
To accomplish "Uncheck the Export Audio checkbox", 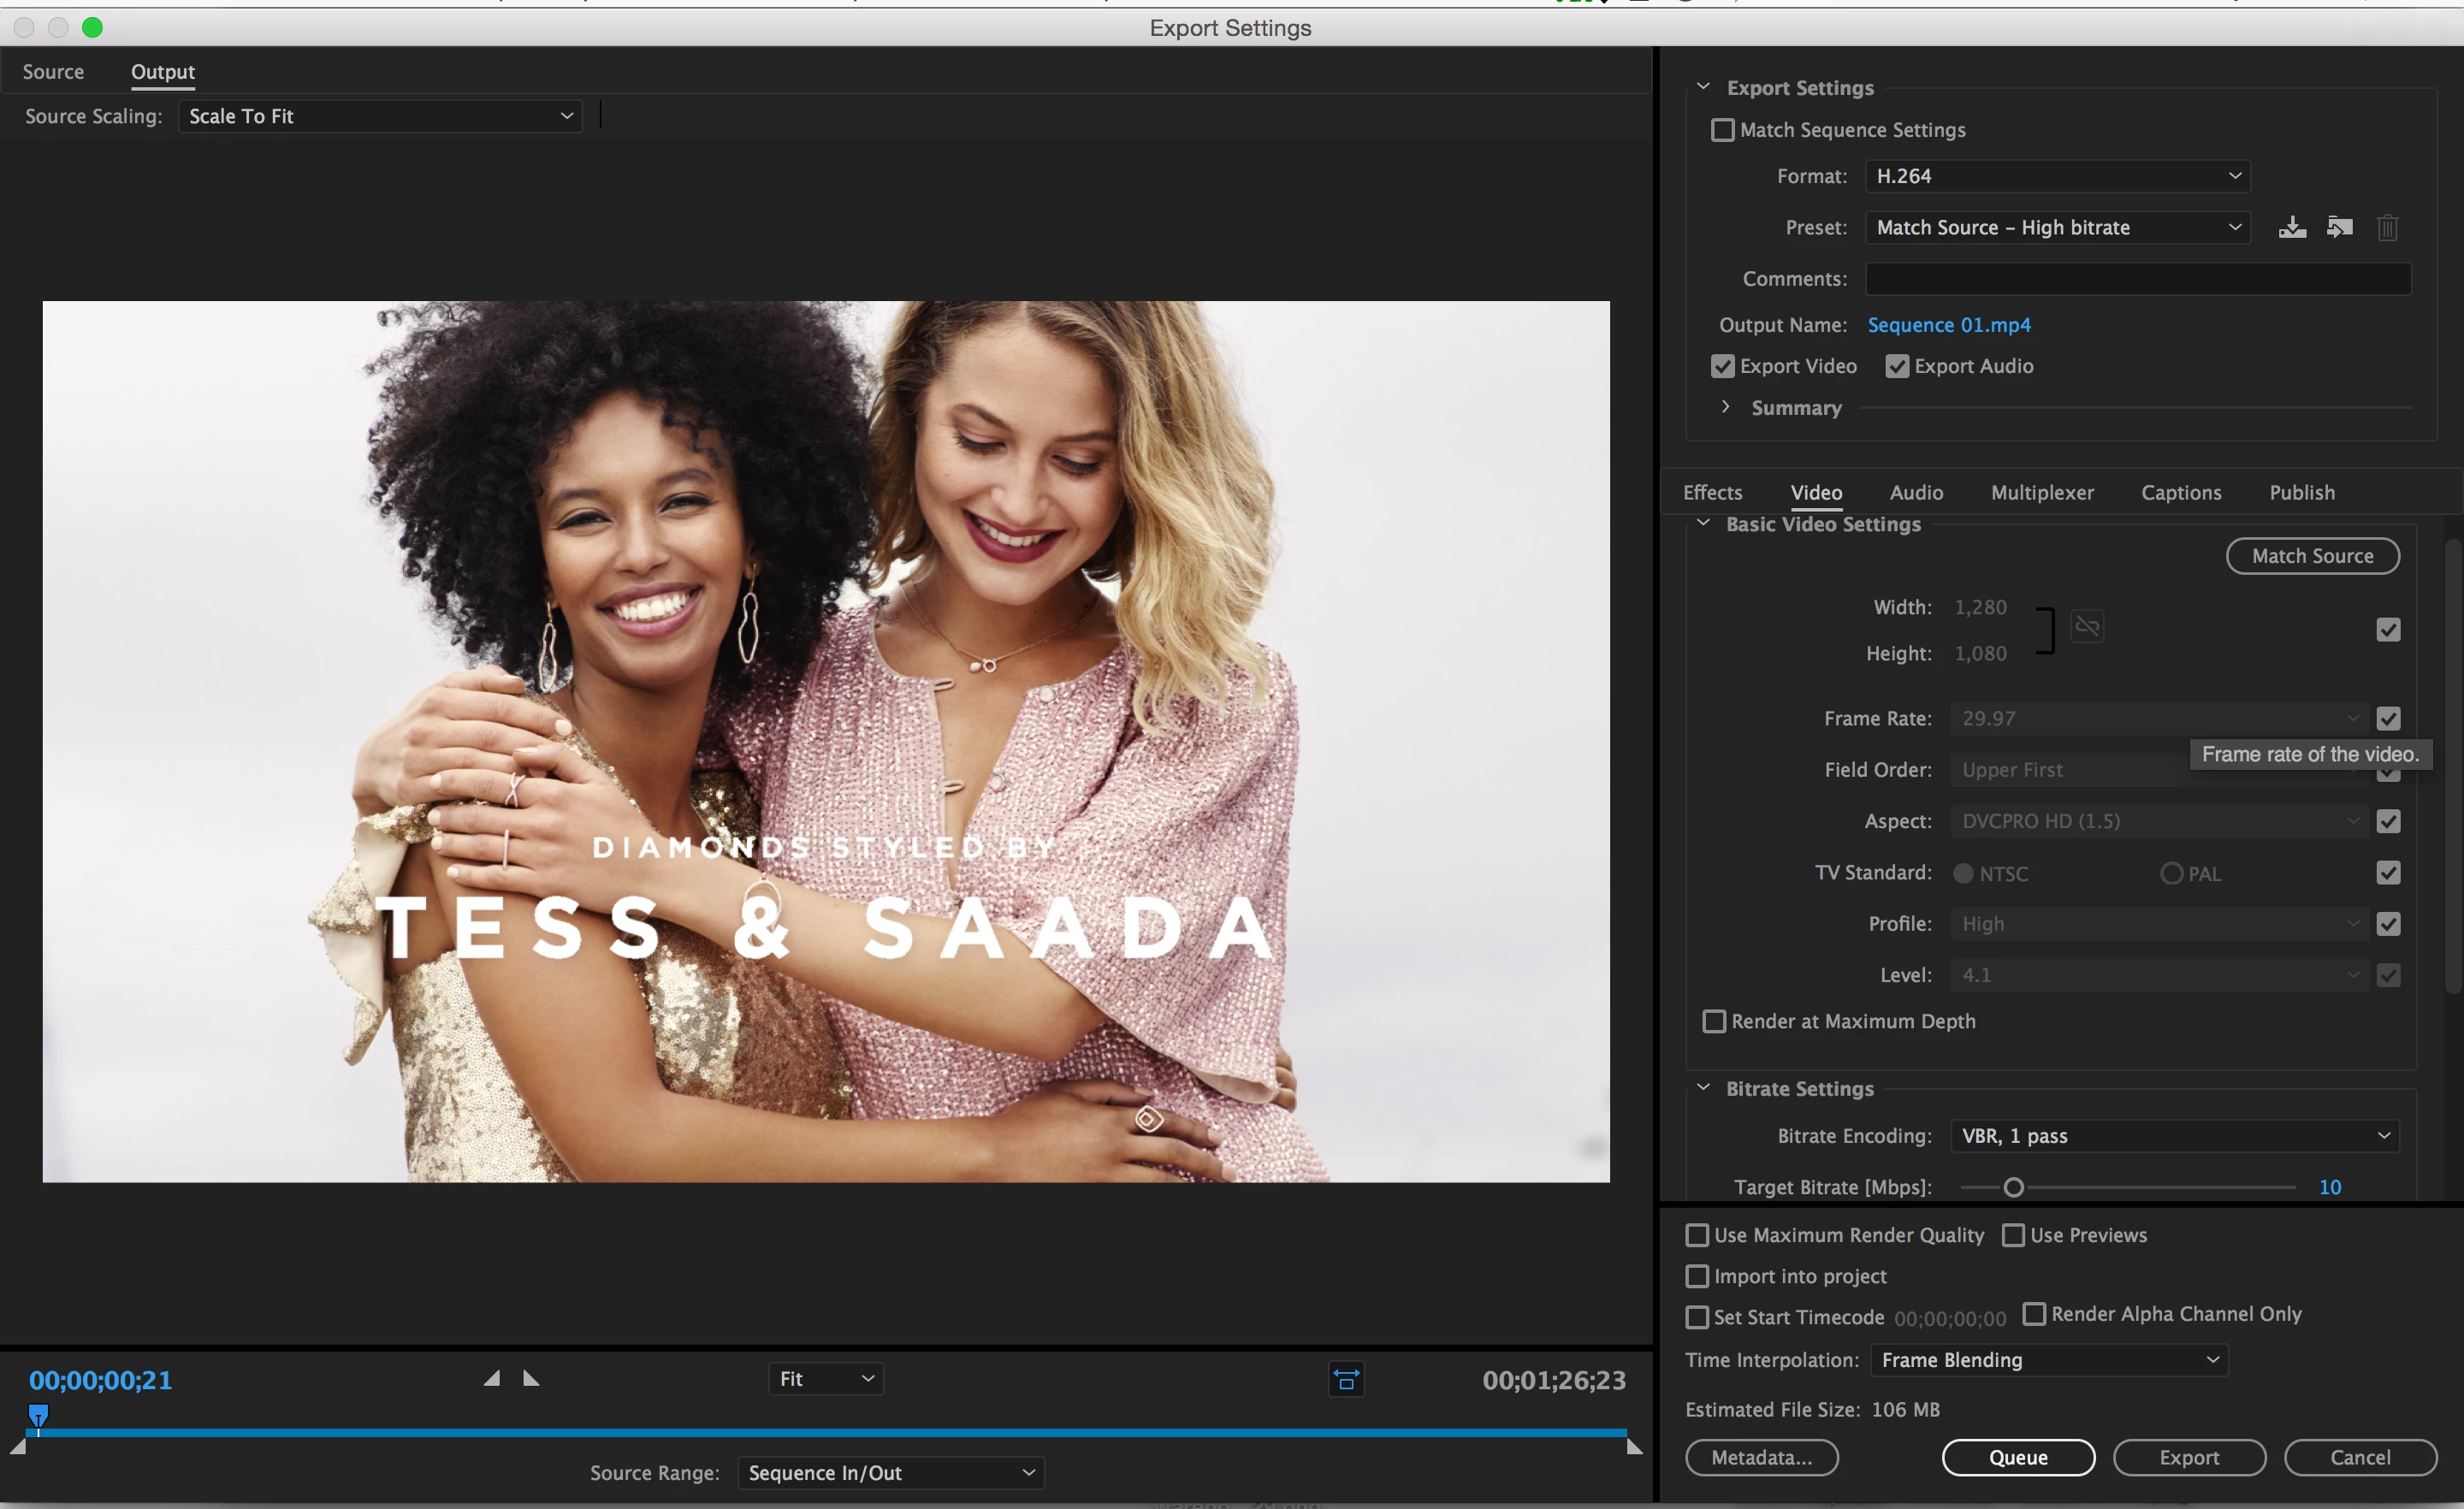I will click(x=1897, y=367).
